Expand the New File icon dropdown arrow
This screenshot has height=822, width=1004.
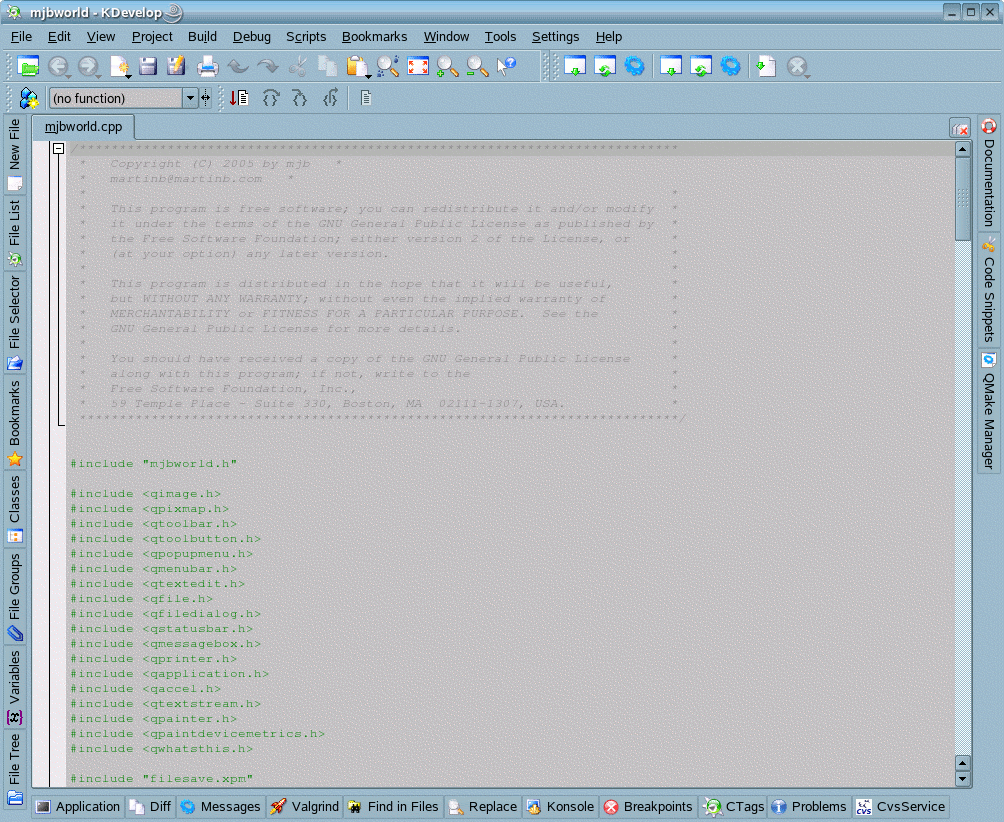pyautogui.click(x=129, y=75)
